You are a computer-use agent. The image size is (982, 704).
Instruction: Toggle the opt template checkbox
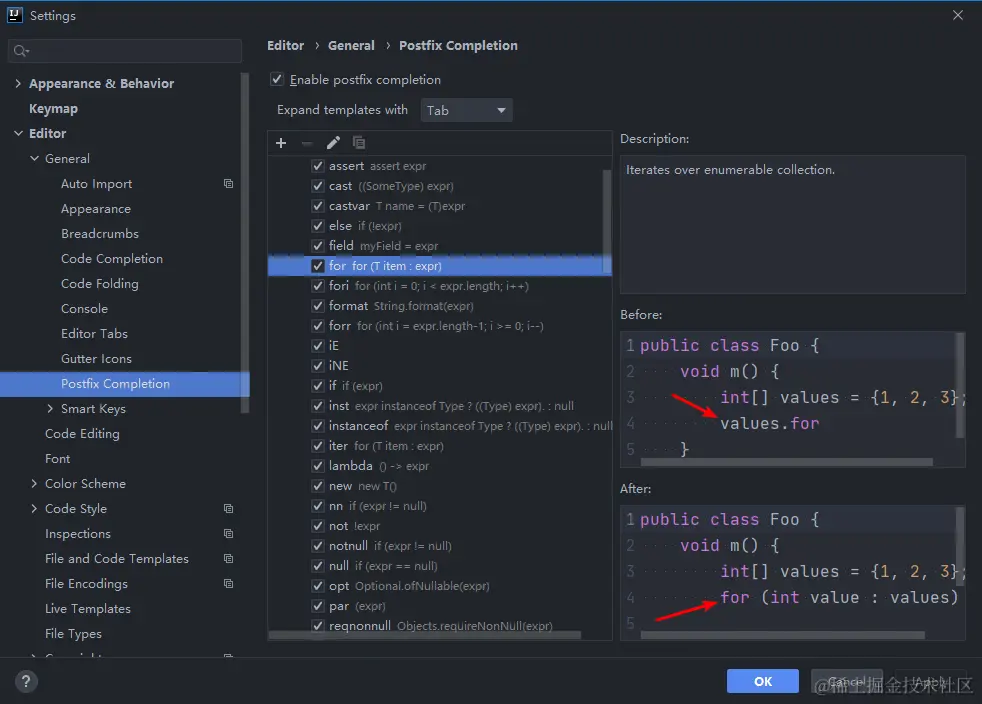tap(318, 586)
